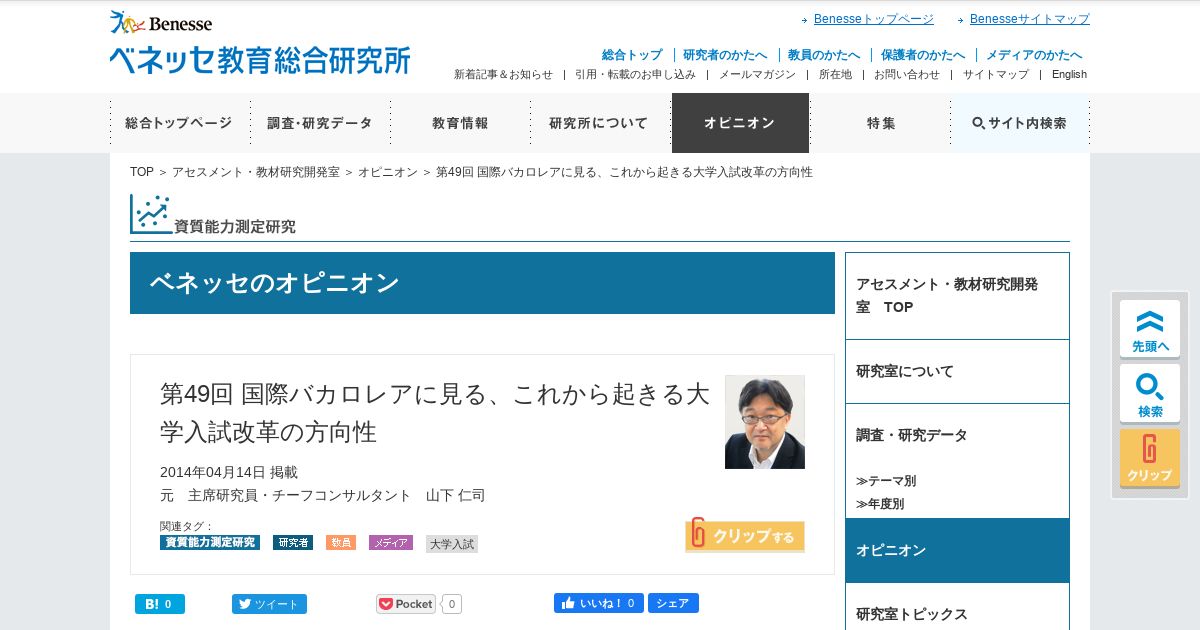Click the floating クリップ icon
This screenshot has width=1200, height=630.
tap(1150, 458)
